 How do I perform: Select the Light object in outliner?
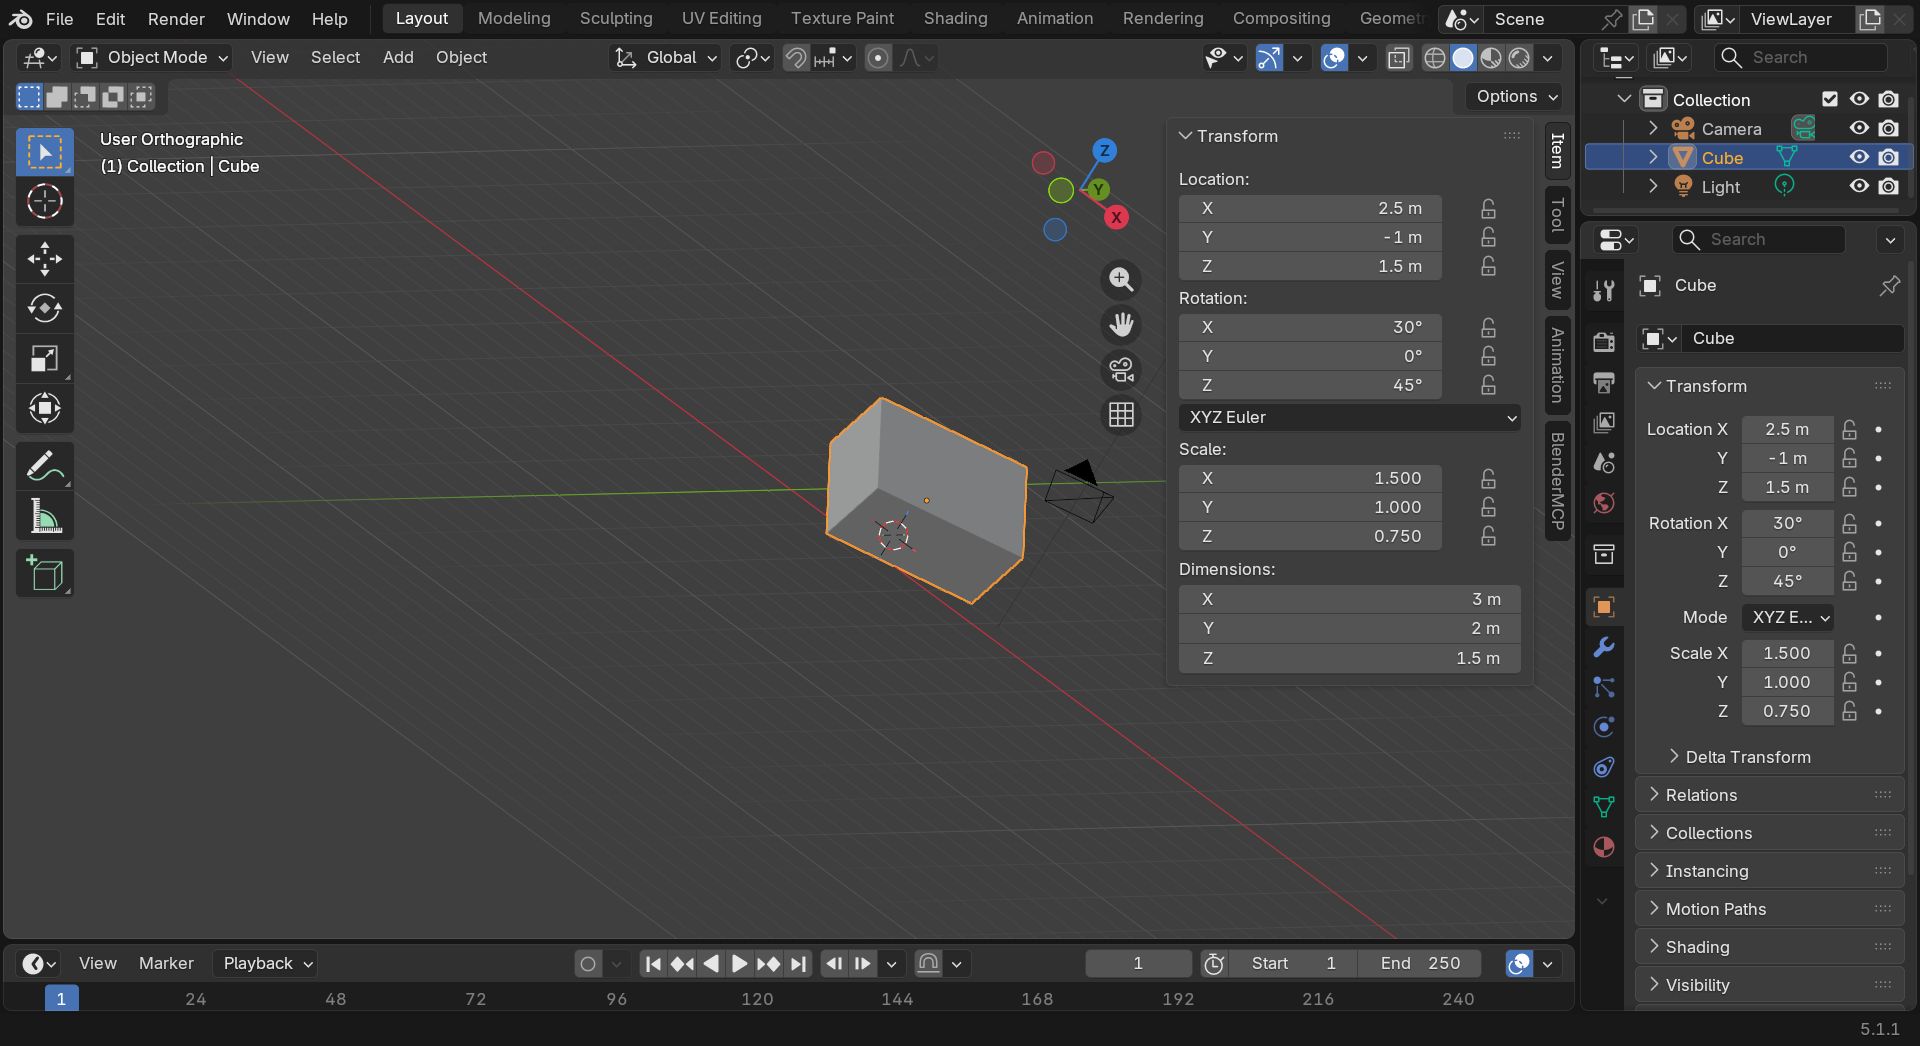[x=1720, y=187]
